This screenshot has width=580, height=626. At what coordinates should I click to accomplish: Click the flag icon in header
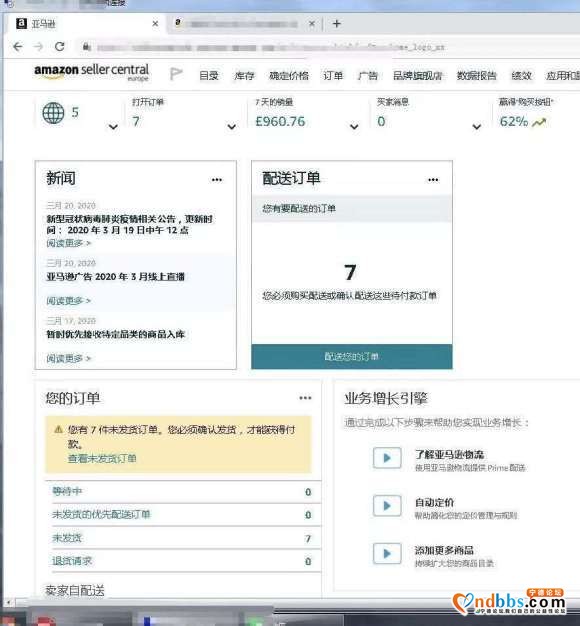pyautogui.click(x=176, y=73)
